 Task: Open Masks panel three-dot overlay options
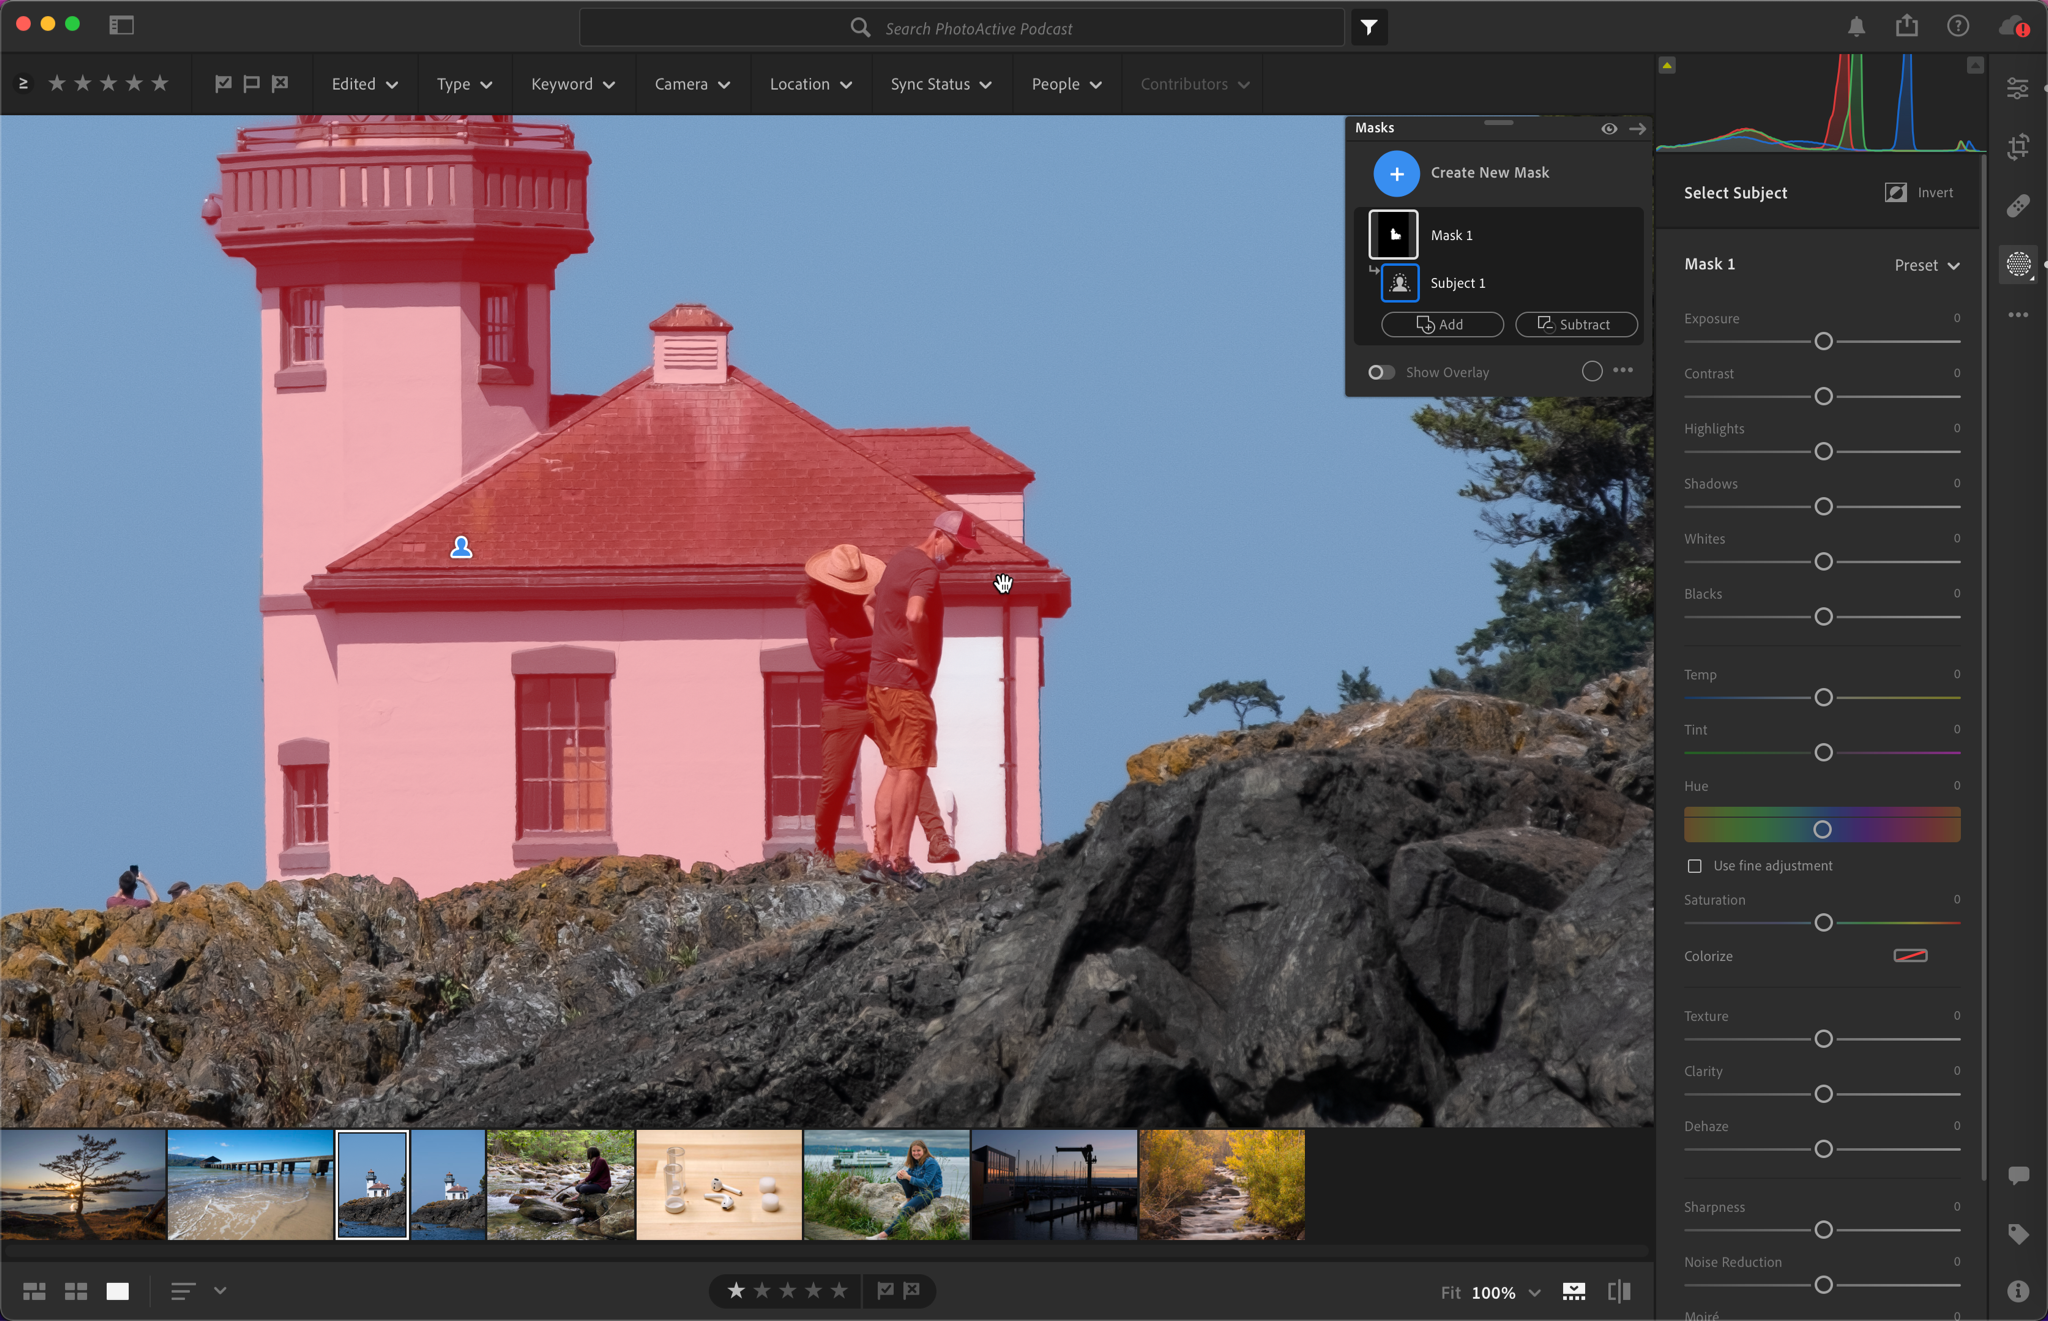click(x=1623, y=371)
